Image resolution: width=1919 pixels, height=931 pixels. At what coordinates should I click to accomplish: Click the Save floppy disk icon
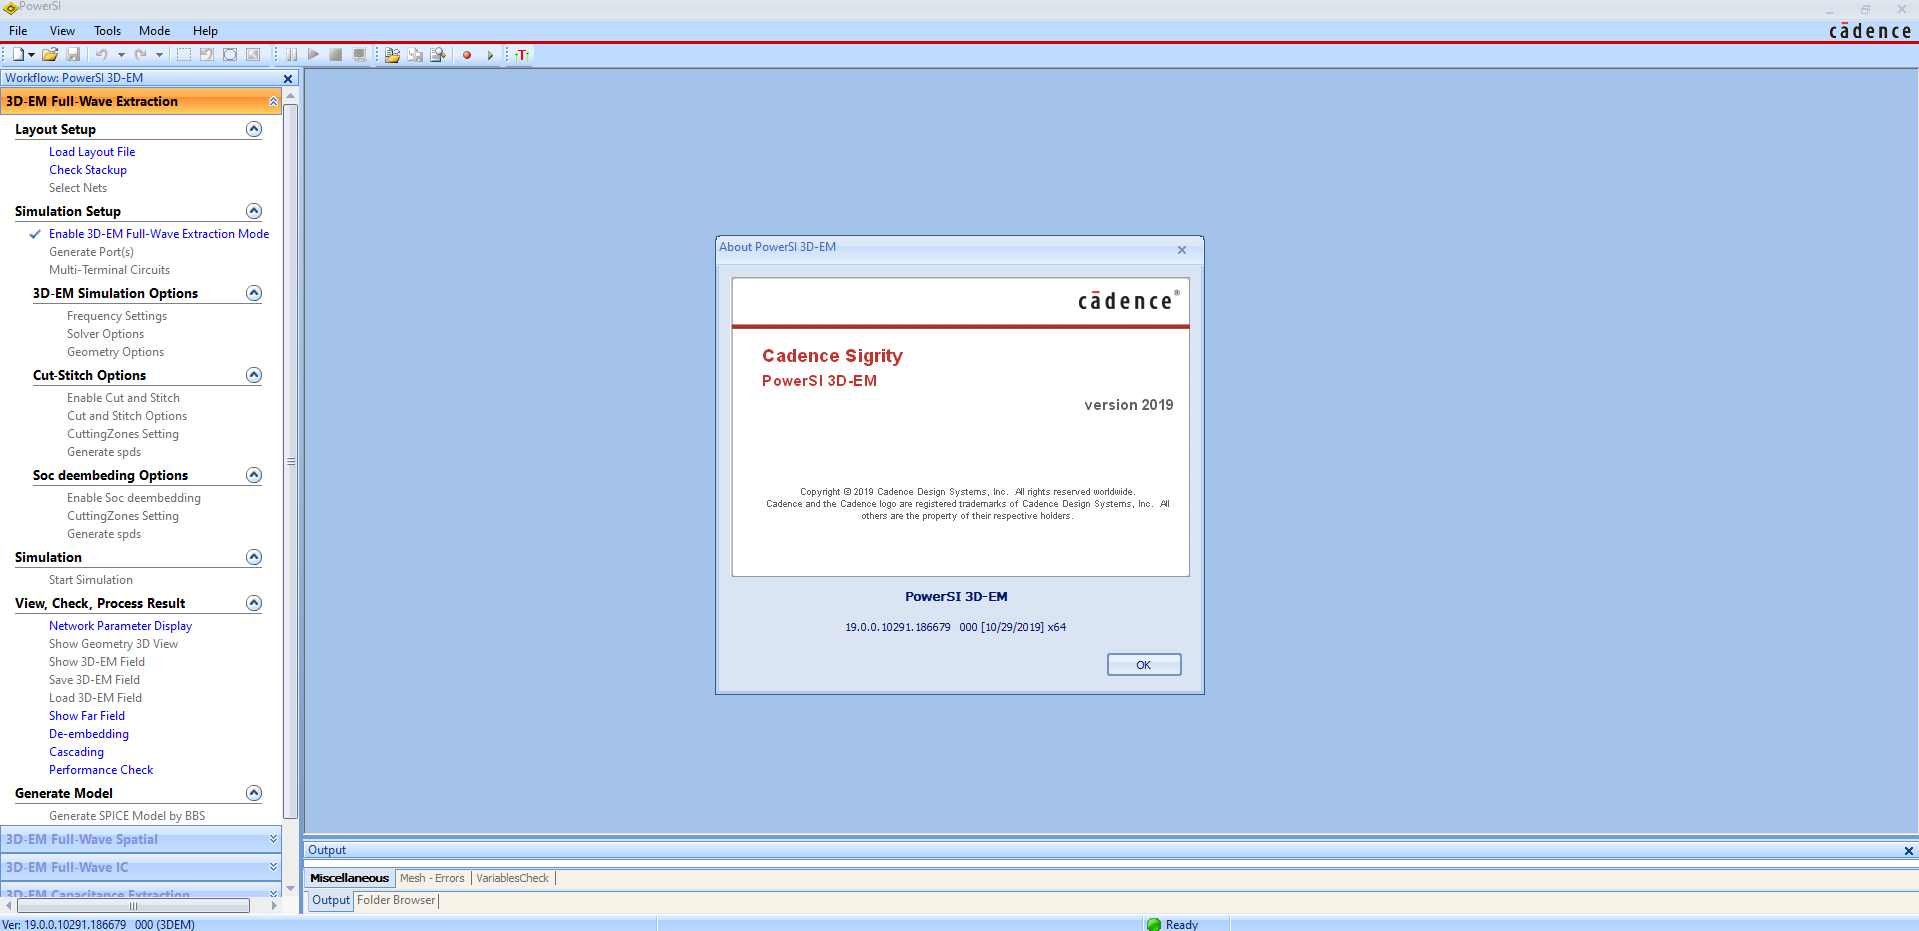click(73, 55)
